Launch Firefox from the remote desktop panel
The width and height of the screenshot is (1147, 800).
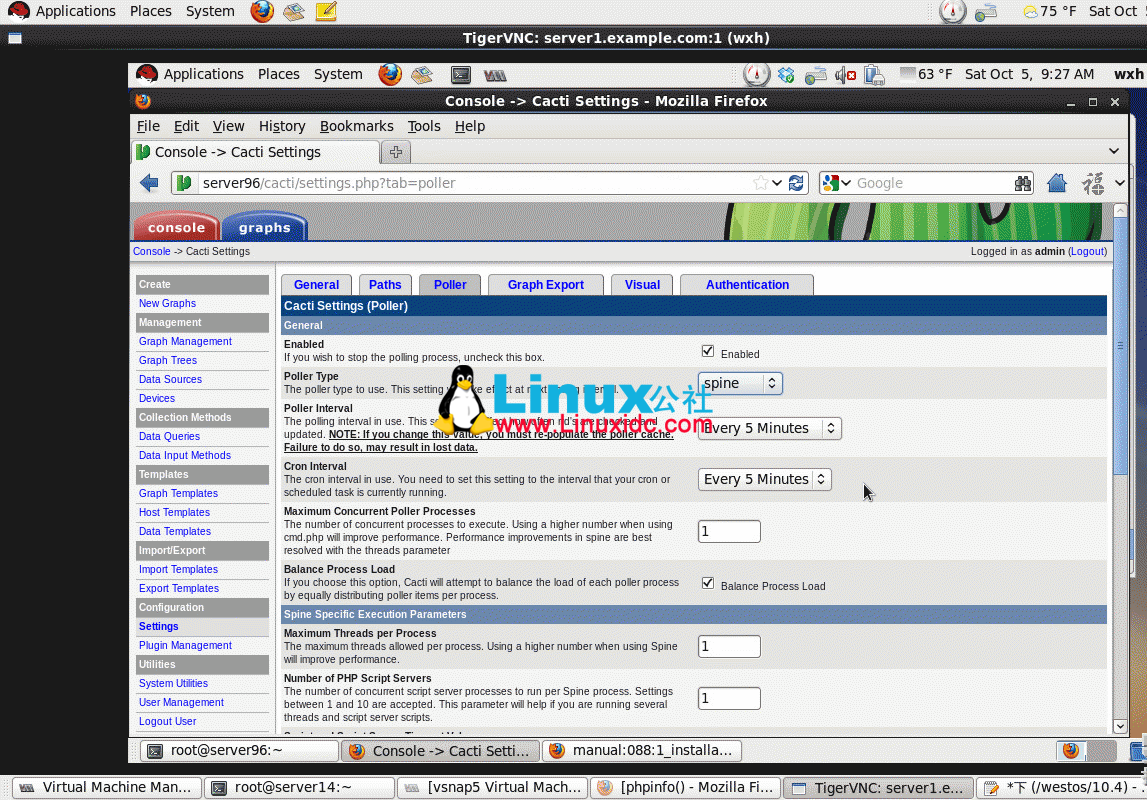pos(390,74)
